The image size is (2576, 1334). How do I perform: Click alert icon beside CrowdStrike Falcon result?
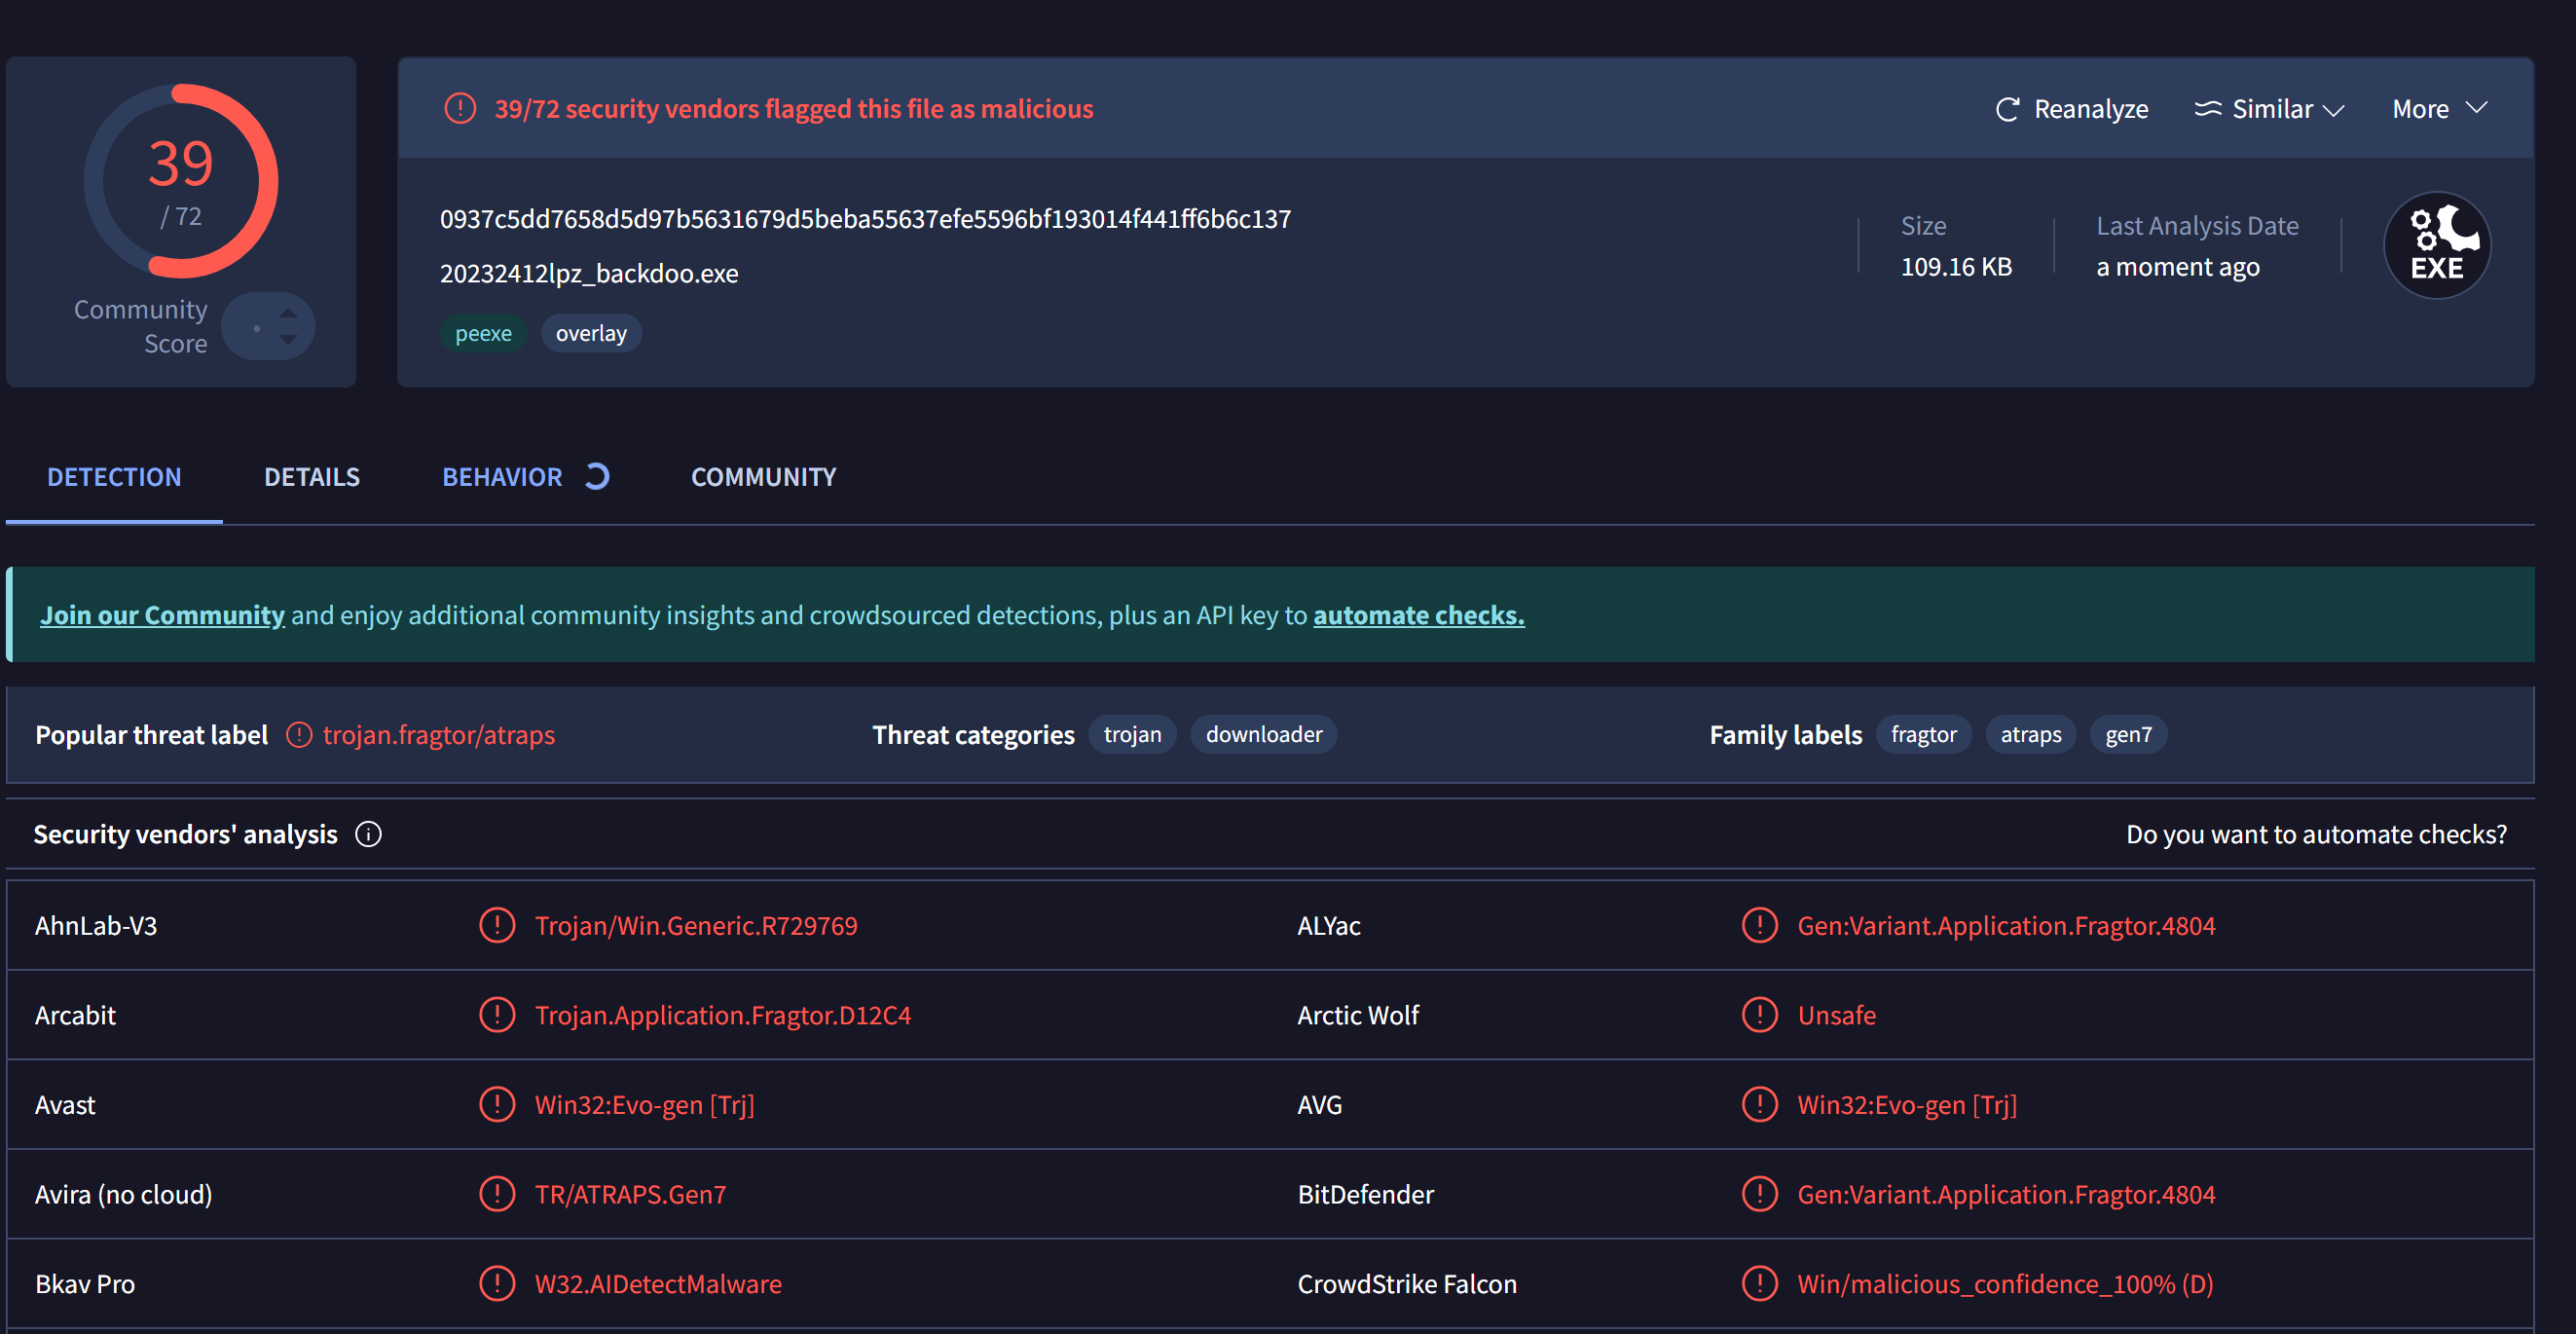point(1759,1283)
